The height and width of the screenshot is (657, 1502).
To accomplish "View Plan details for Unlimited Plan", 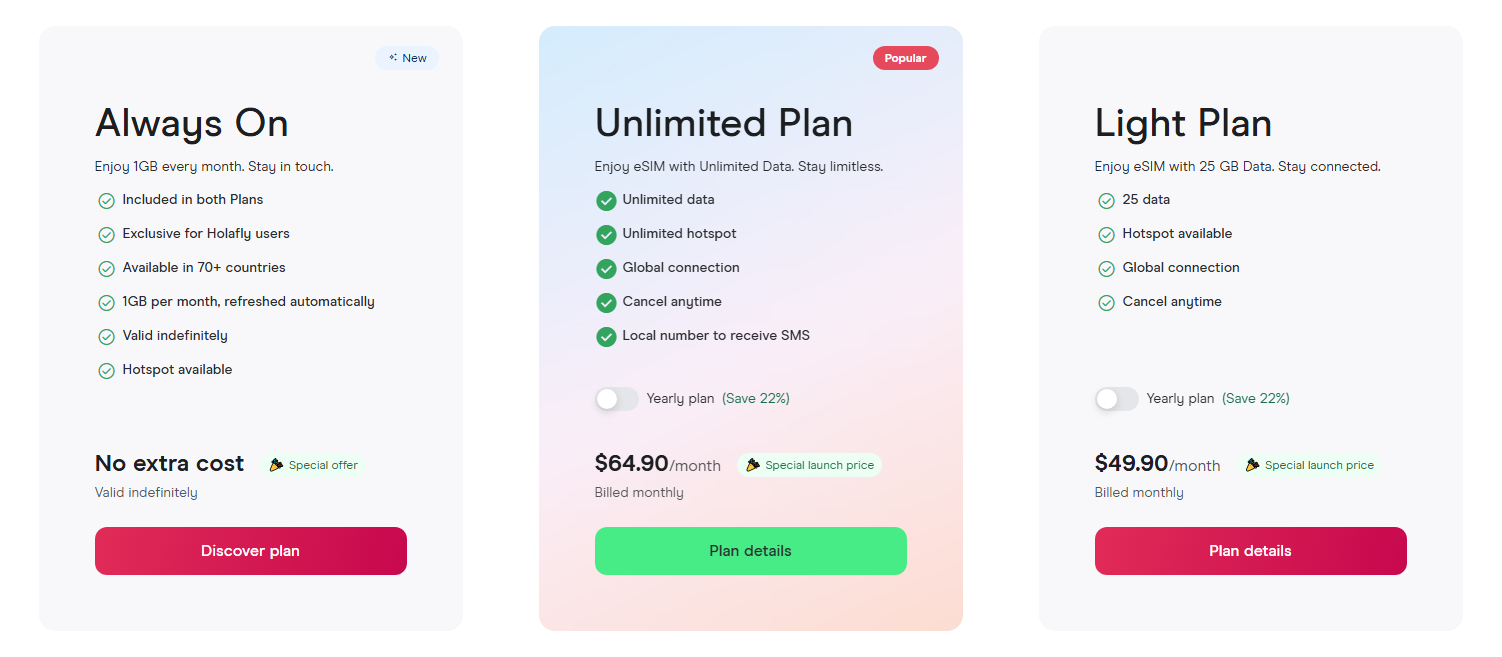I will point(750,551).
